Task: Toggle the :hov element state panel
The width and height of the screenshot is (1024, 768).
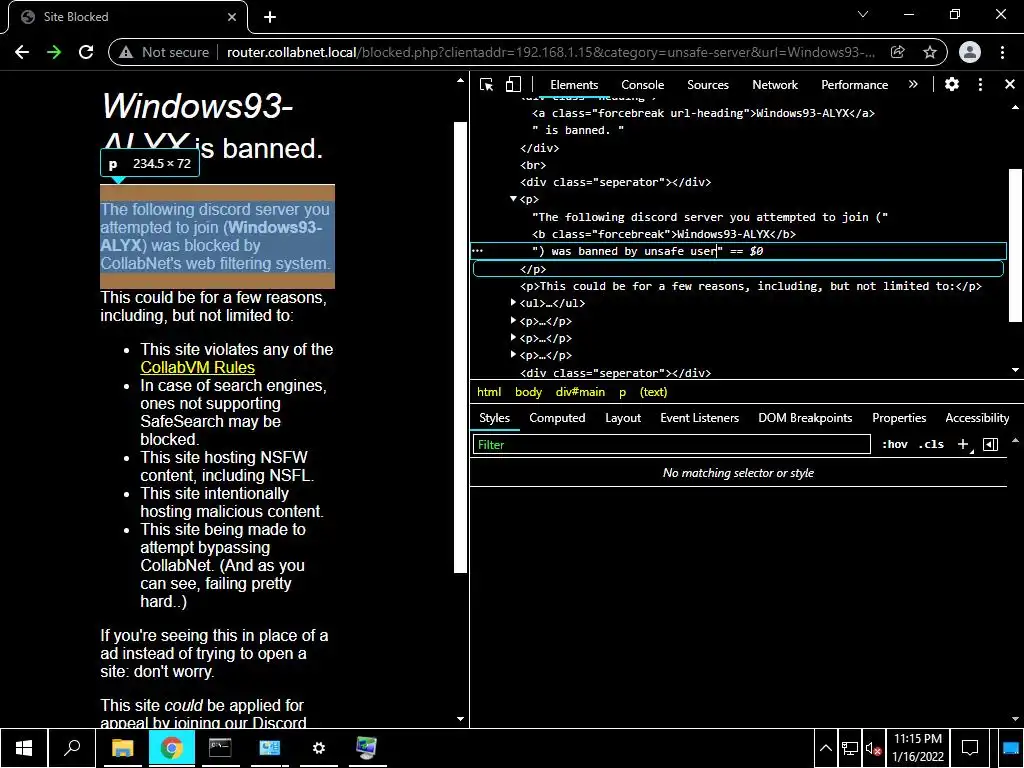Action: click(895, 444)
